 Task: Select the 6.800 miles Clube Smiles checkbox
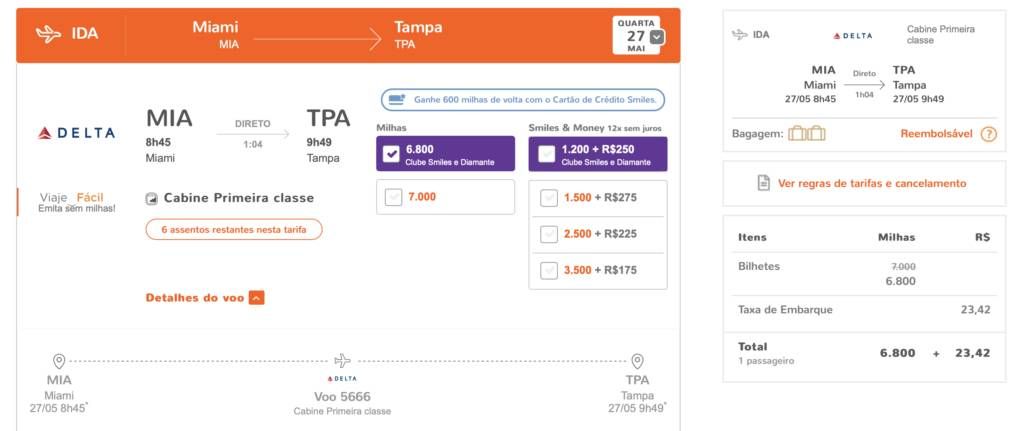tap(392, 154)
